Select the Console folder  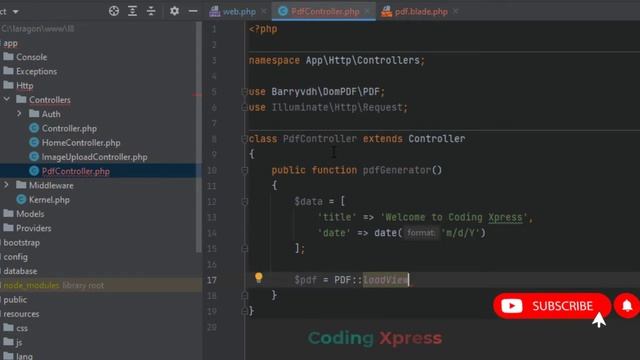25,57
